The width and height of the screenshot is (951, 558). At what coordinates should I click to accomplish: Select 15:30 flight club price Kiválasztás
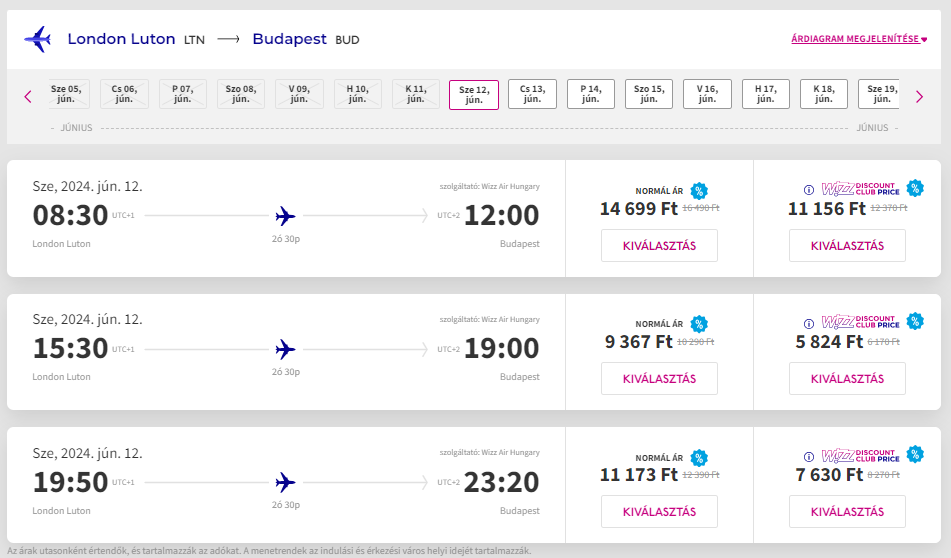(847, 378)
